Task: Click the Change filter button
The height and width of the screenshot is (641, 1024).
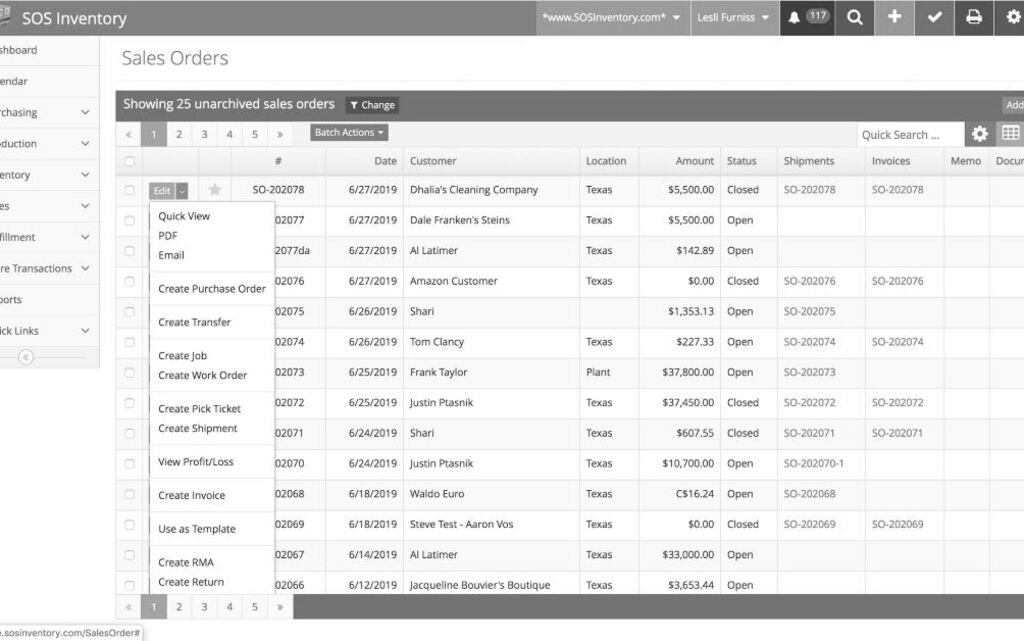Action: [x=372, y=105]
